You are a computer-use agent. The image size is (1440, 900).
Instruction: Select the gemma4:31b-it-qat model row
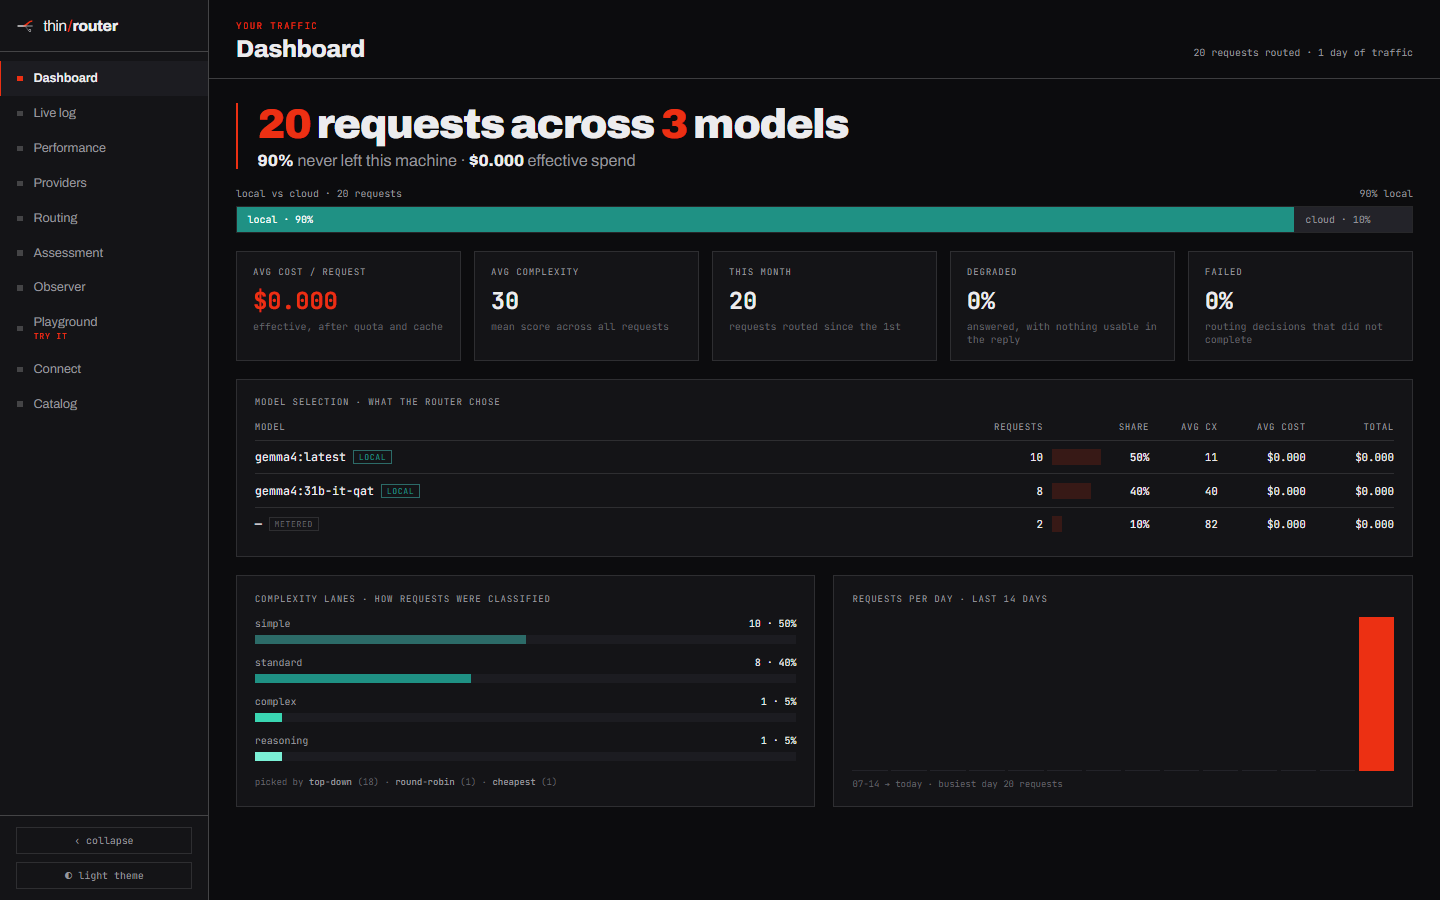[824, 491]
